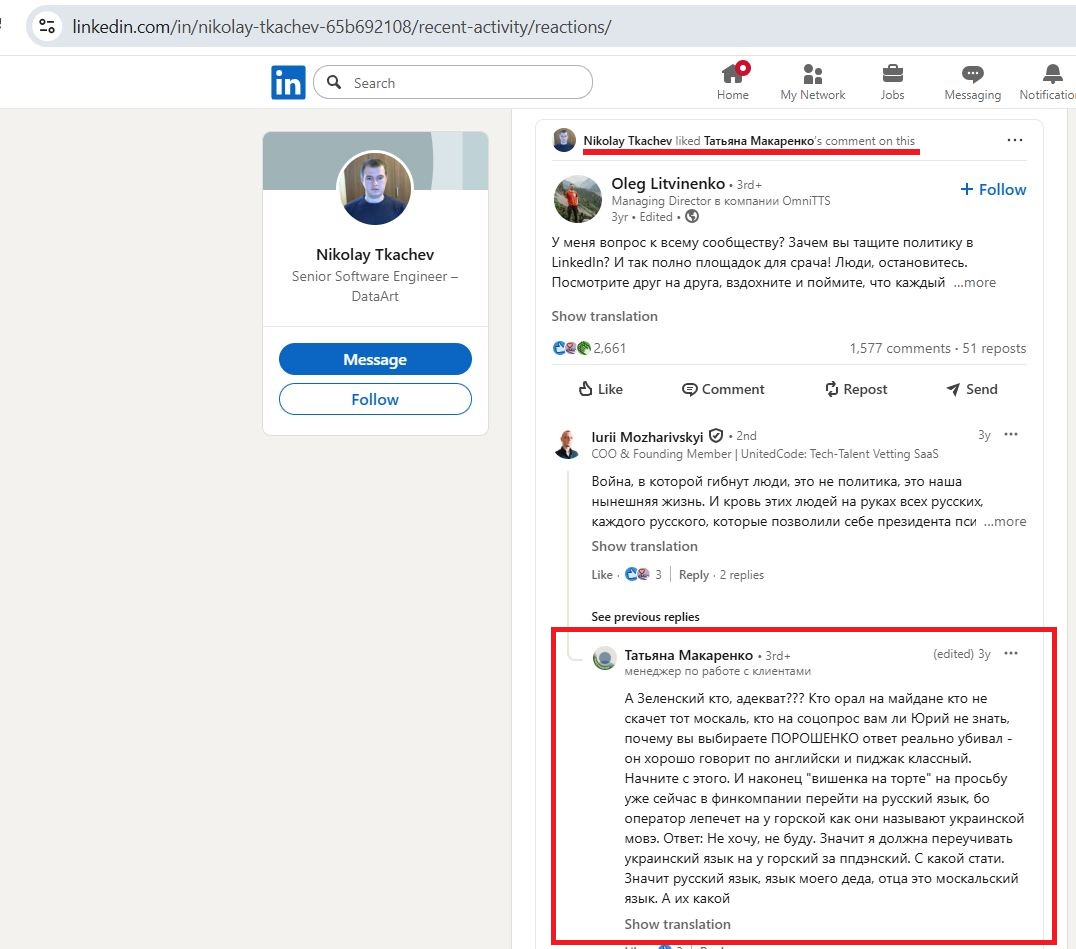Expand Oleg's post text with …more

pos(975,283)
